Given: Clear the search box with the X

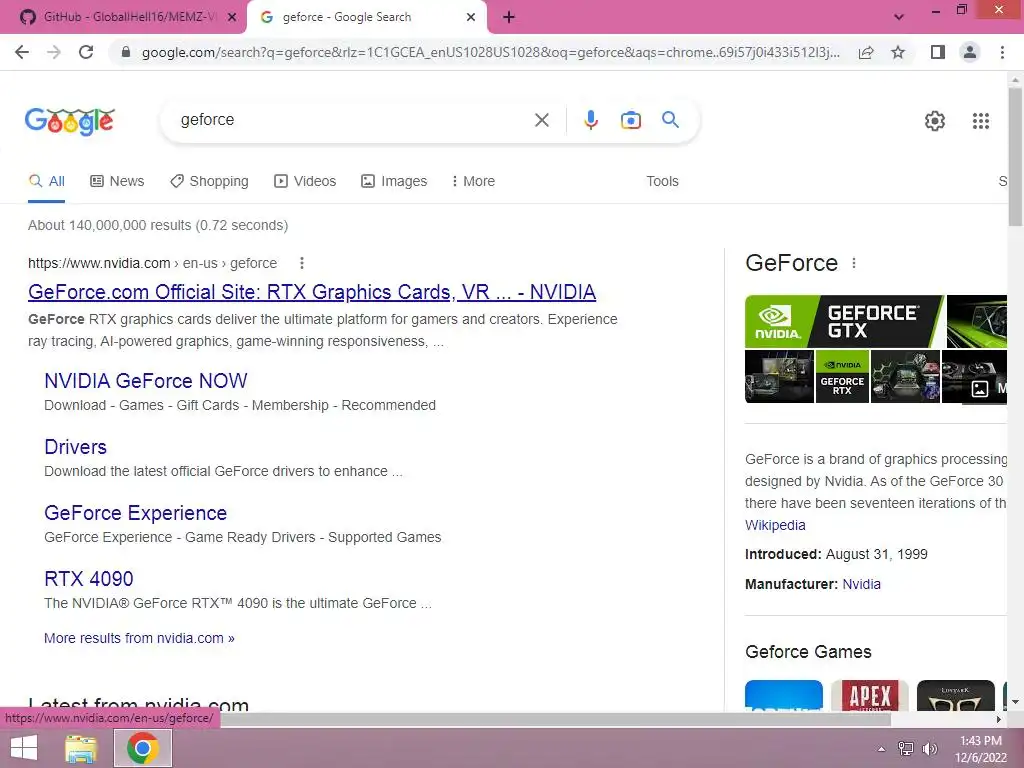Looking at the screenshot, I should (541, 120).
